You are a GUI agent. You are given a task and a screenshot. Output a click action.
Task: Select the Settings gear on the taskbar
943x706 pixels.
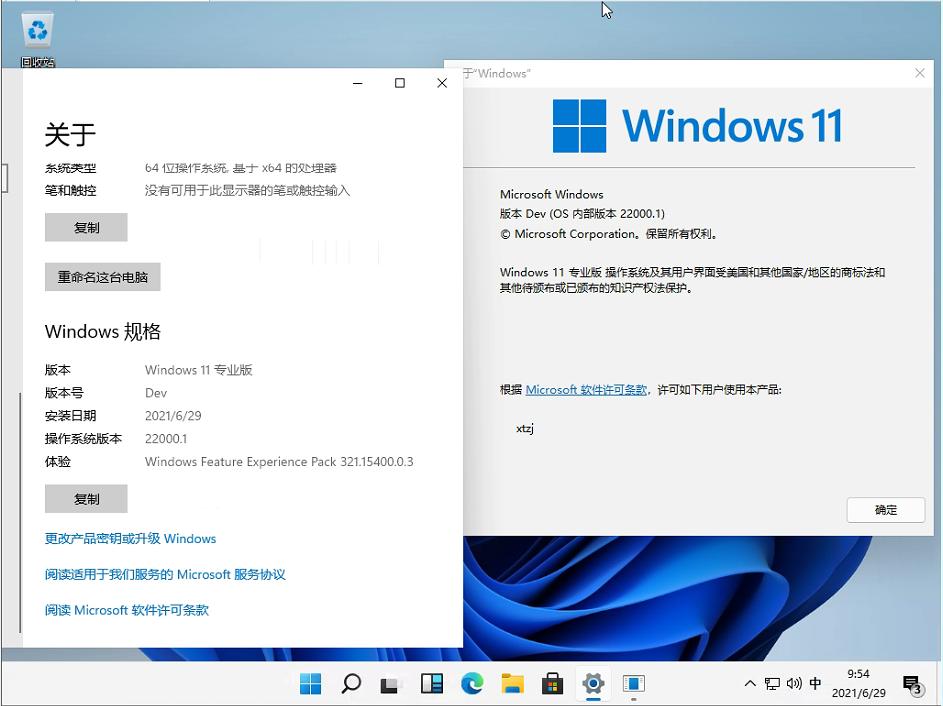[593, 684]
